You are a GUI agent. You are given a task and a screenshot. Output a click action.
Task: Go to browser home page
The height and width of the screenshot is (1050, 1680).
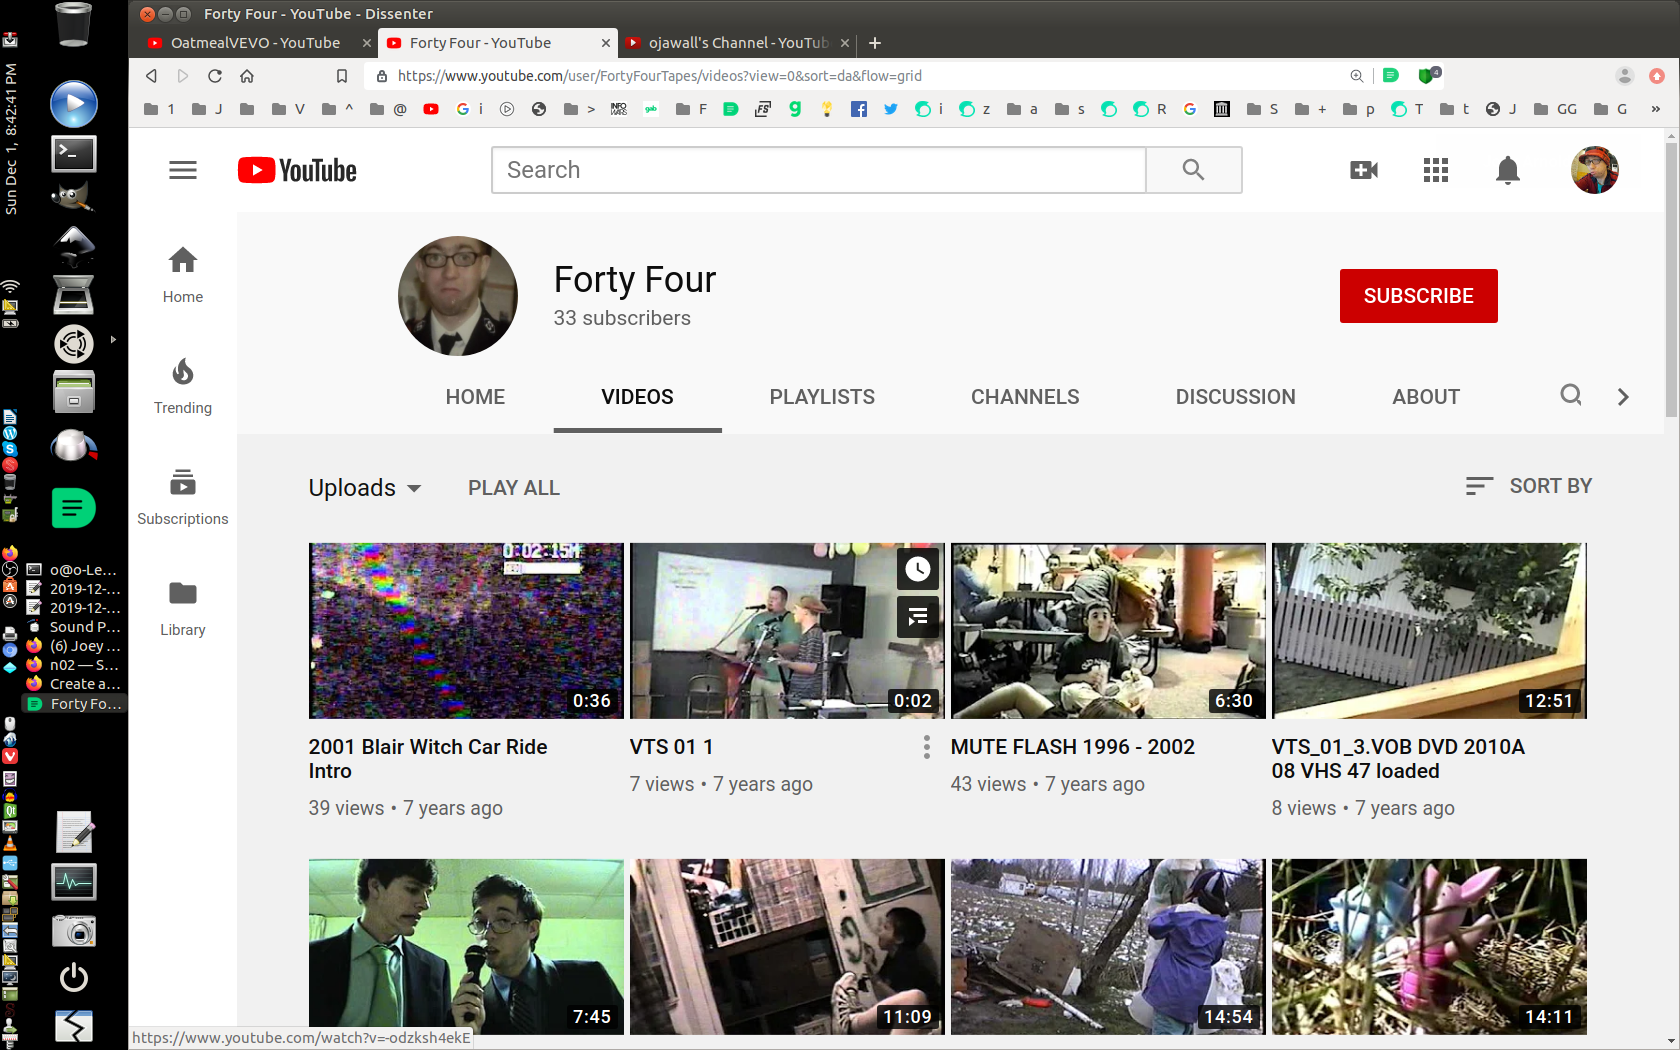247,76
